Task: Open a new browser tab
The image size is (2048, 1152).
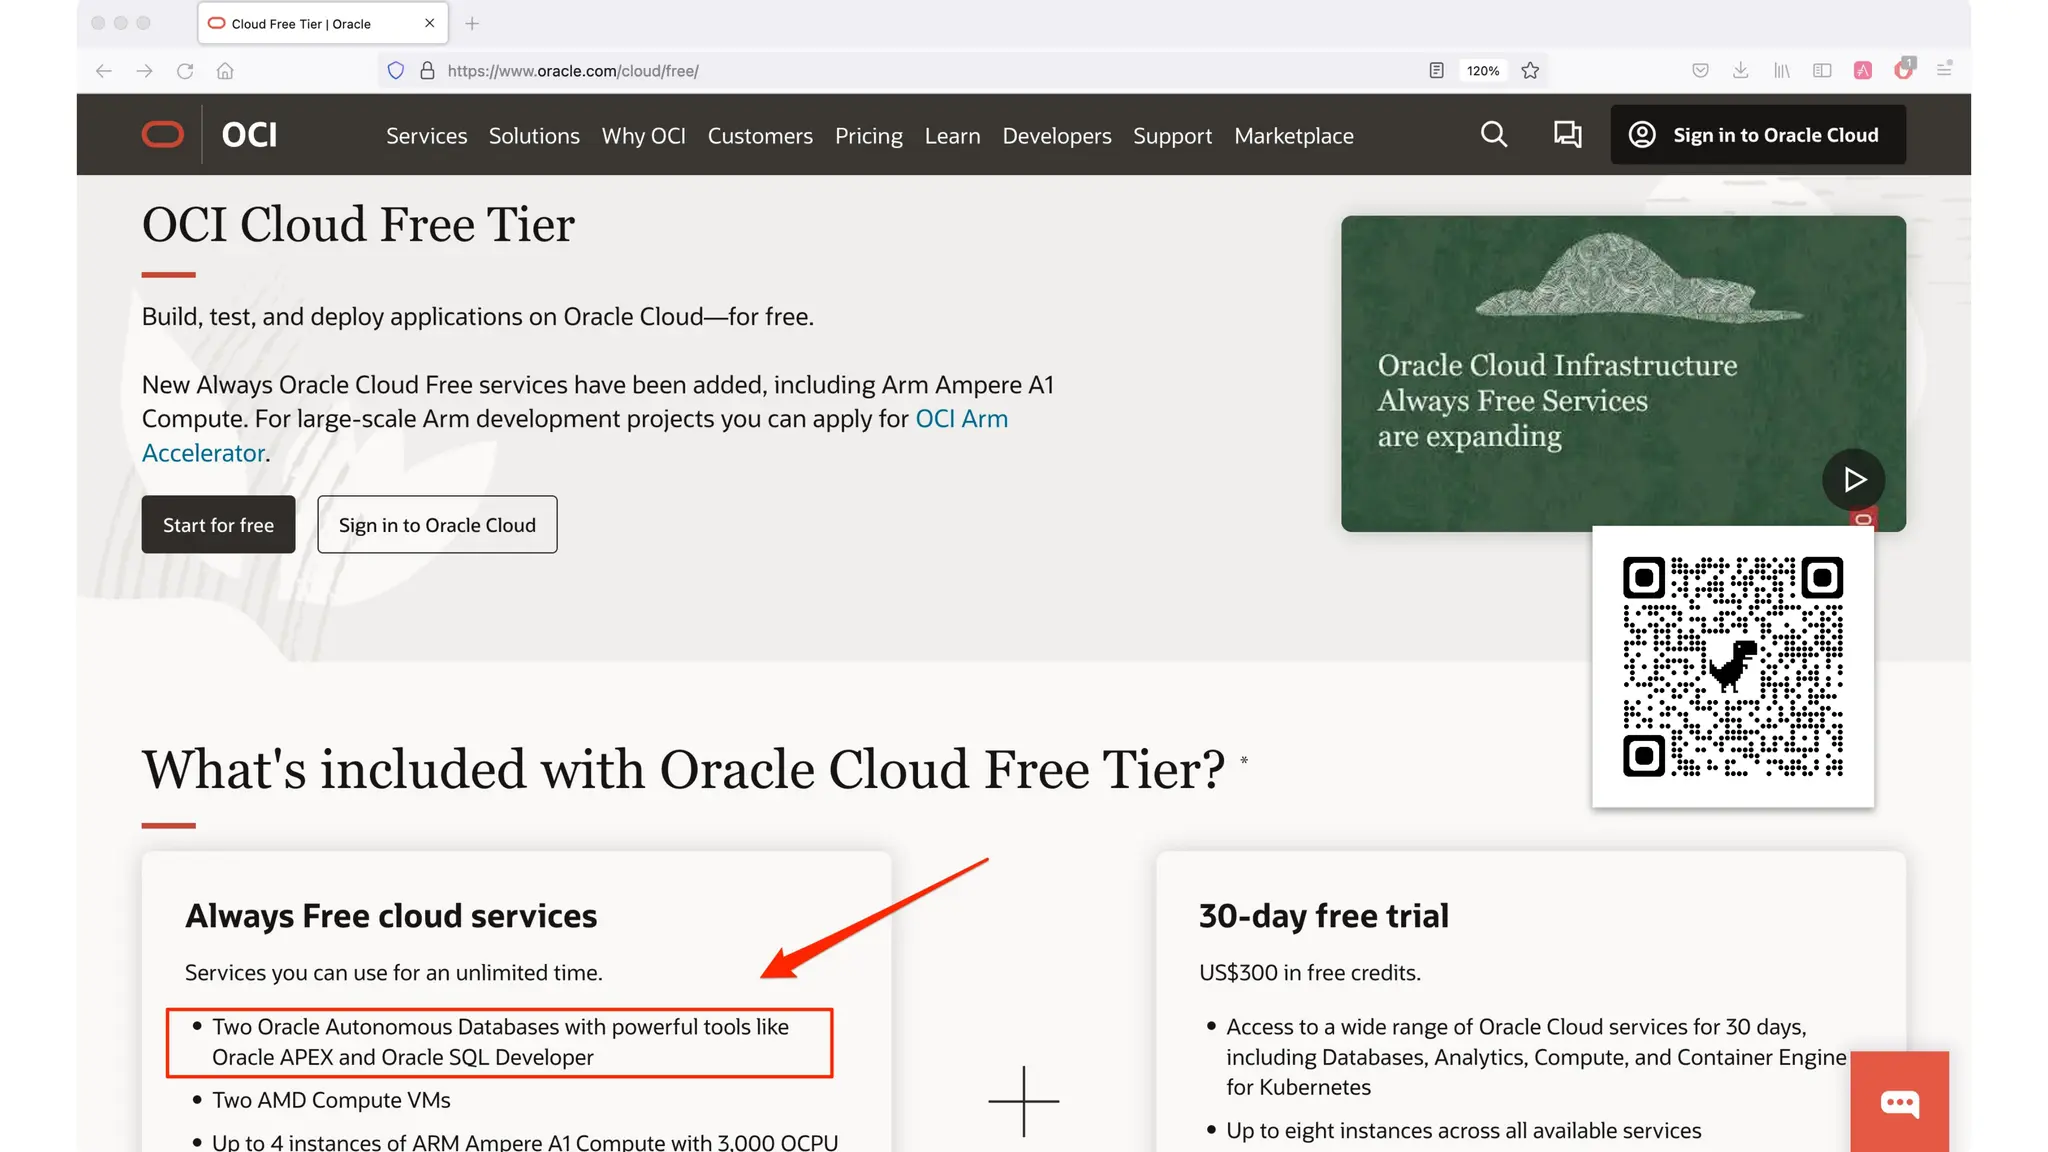Action: click(472, 23)
